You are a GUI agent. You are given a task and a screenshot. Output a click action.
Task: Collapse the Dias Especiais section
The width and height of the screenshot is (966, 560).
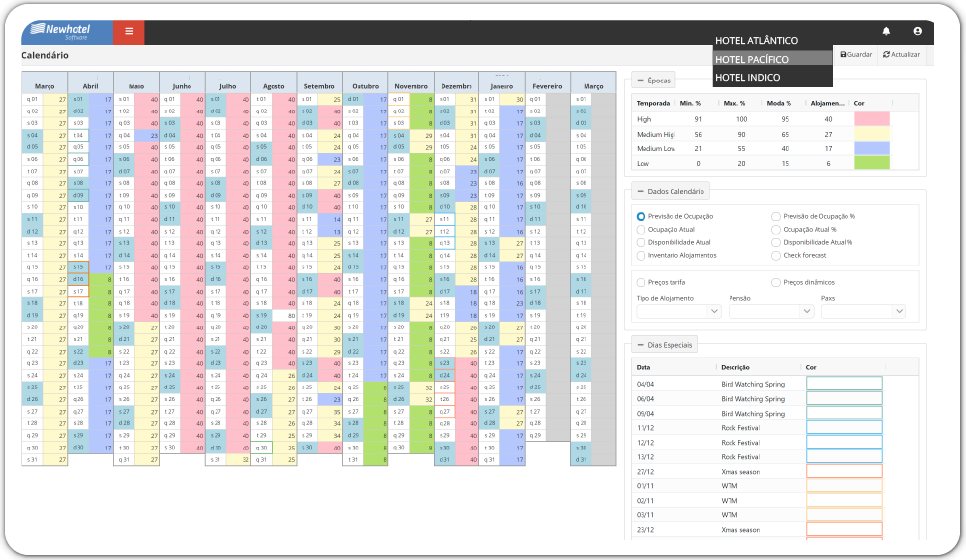click(x=665, y=345)
